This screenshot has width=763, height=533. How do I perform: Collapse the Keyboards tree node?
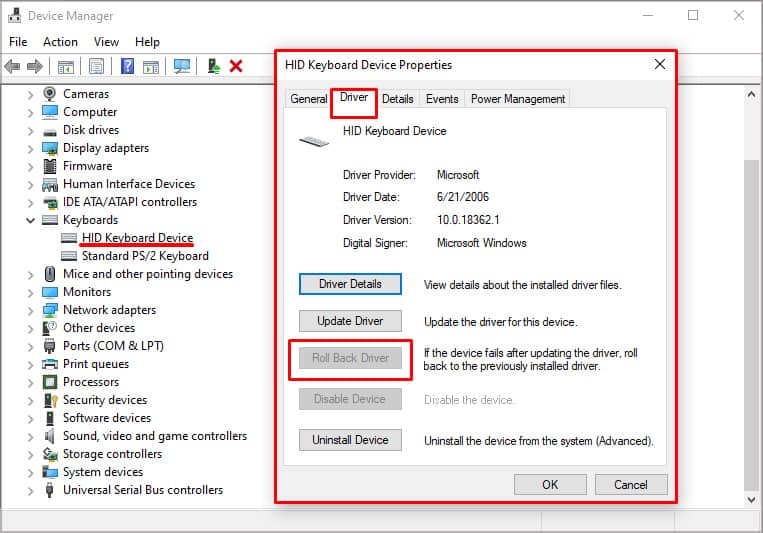click(30, 221)
